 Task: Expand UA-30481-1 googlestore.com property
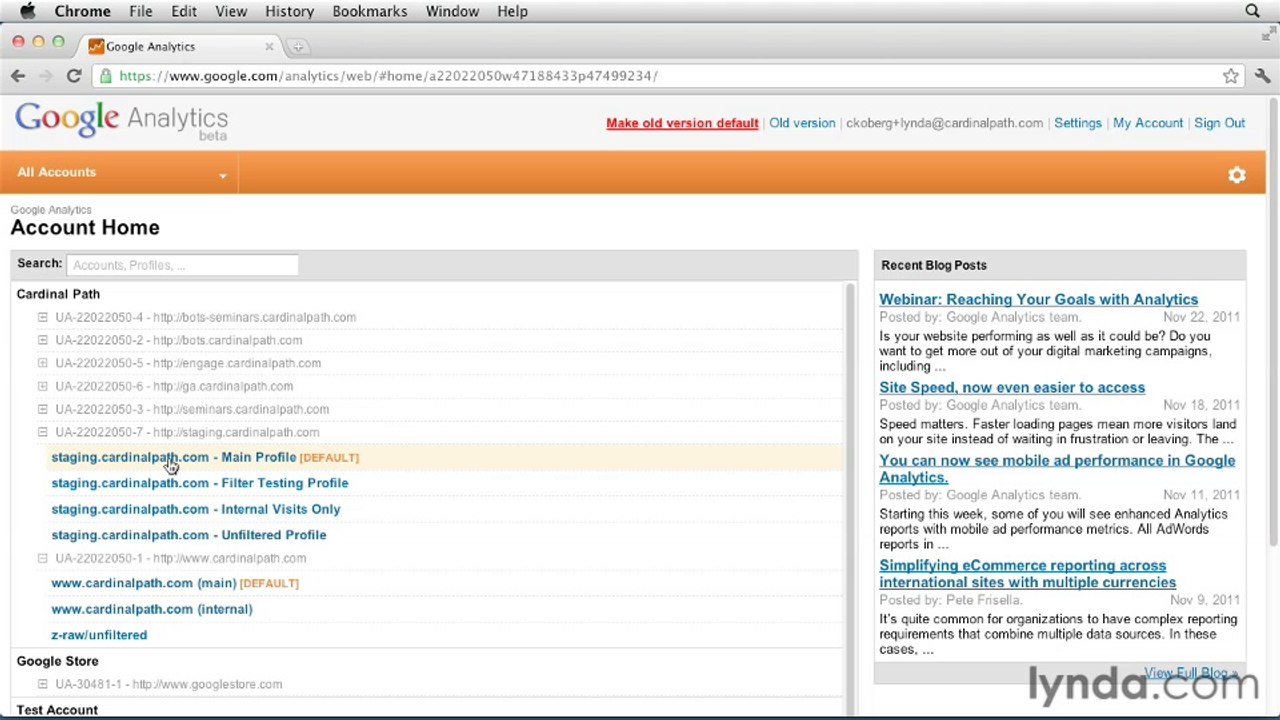pos(43,684)
